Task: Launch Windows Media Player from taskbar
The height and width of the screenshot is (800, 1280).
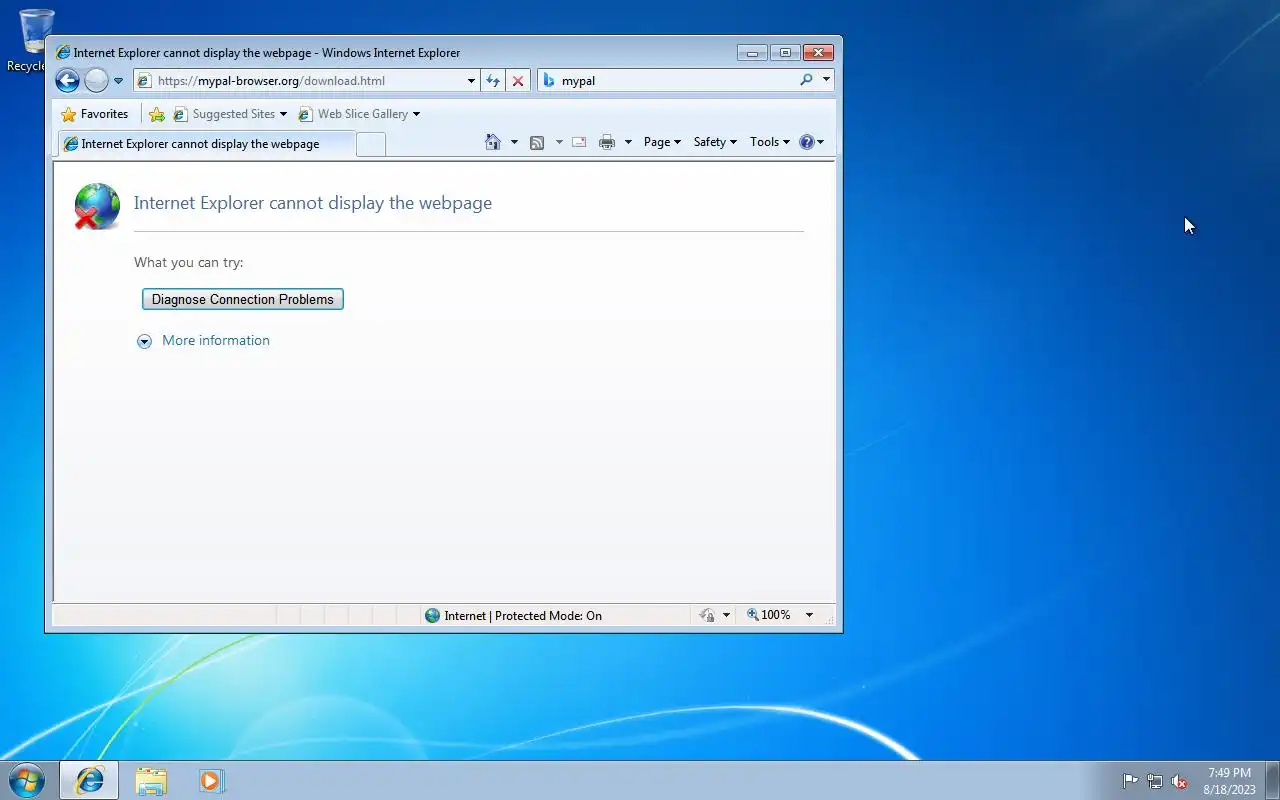Action: 211,780
